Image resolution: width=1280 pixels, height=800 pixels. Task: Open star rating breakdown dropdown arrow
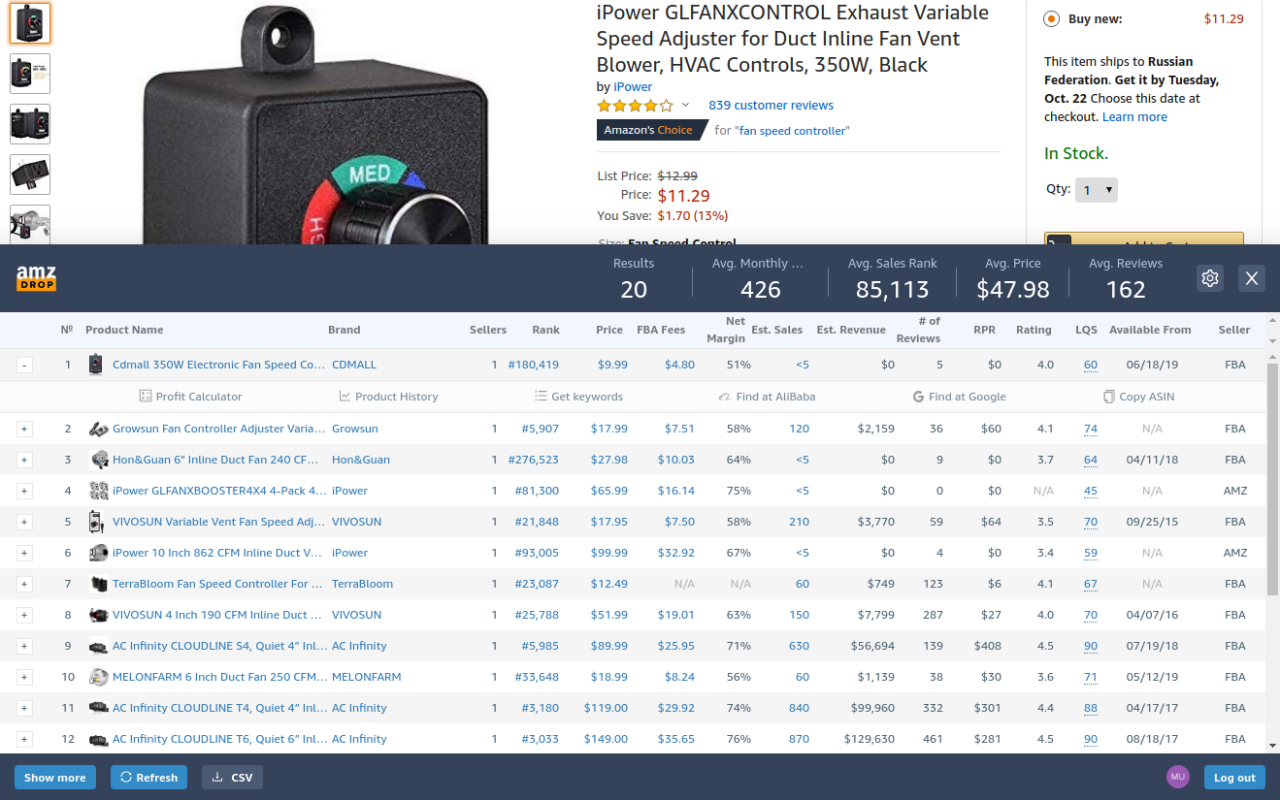pyautogui.click(x=685, y=105)
